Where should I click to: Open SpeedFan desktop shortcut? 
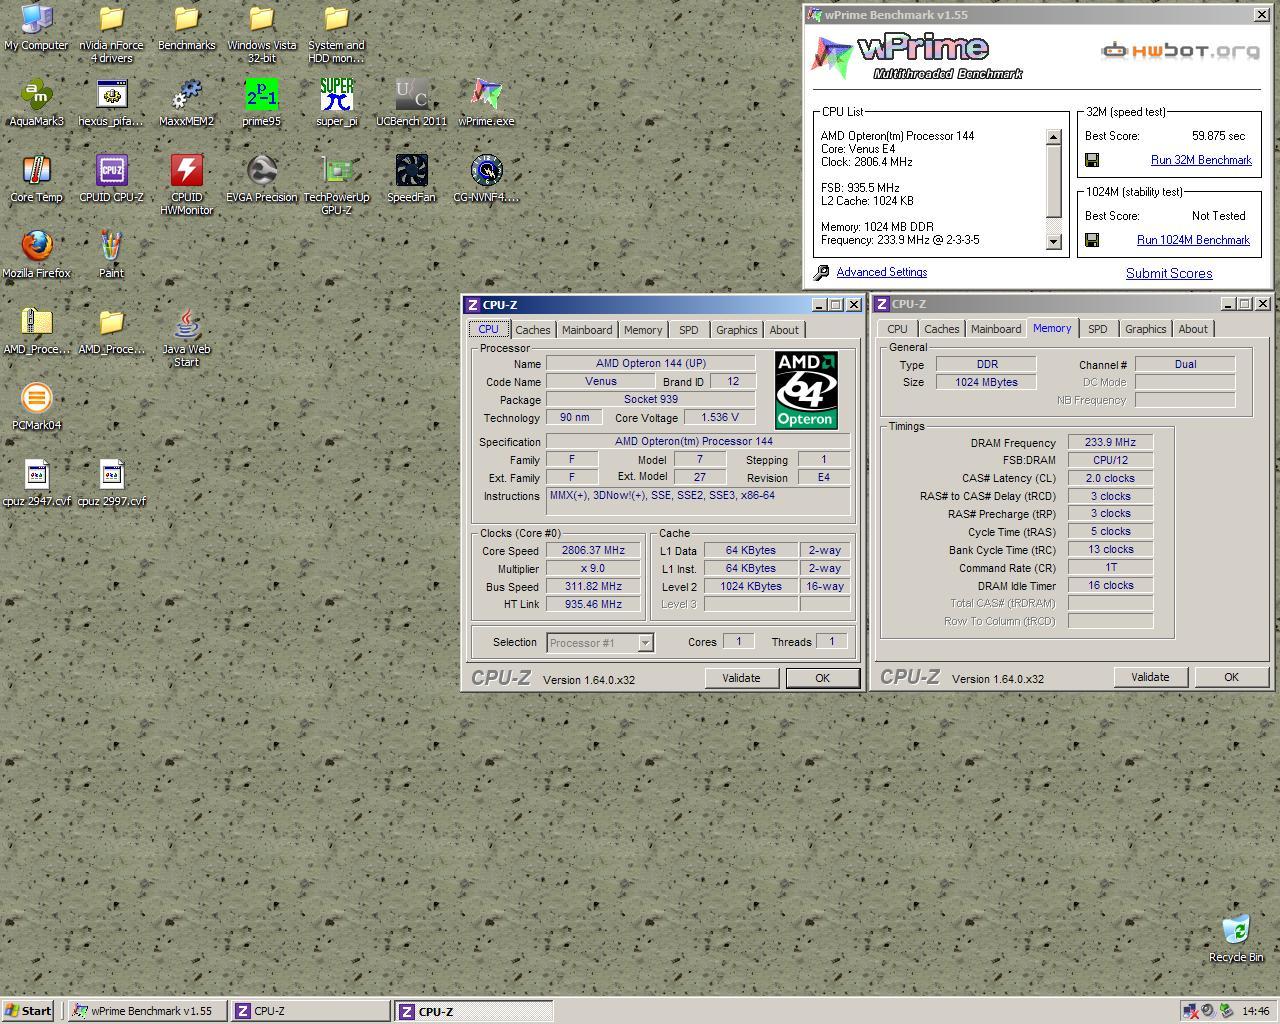click(x=411, y=179)
